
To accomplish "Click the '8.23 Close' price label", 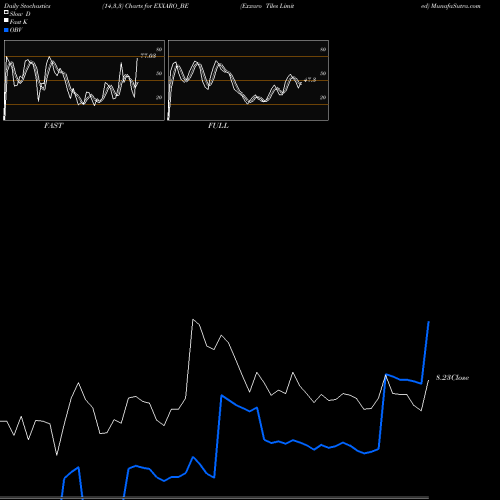I will pos(452,377).
